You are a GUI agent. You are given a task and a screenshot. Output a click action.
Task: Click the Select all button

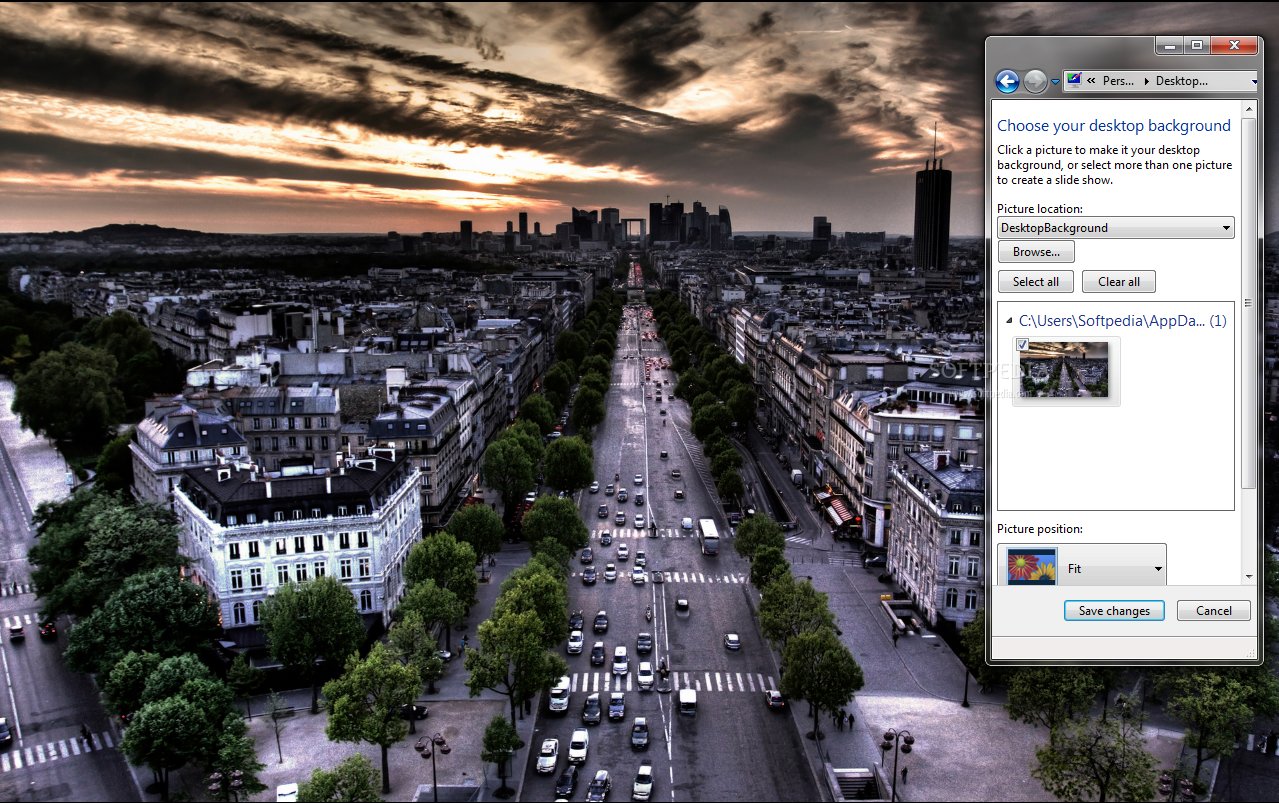pyautogui.click(x=1035, y=282)
